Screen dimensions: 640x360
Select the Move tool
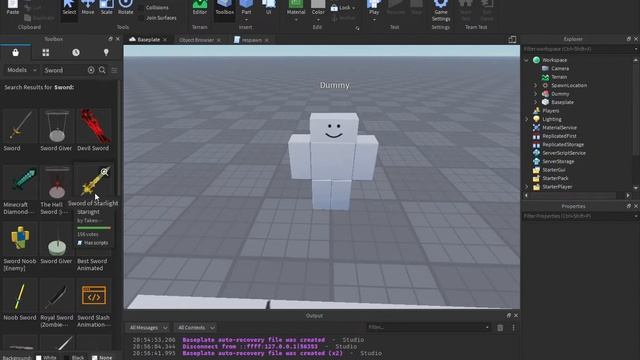pyautogui.click(x=88, y=7)
